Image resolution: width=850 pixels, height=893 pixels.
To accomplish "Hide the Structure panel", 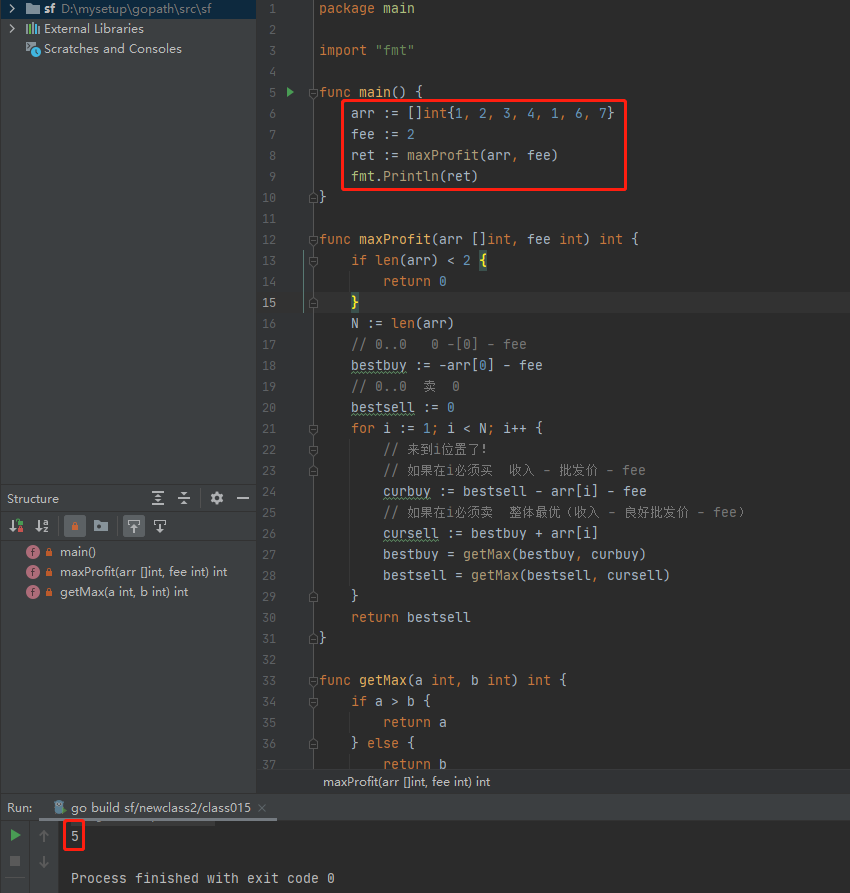I will coord(243,498).
